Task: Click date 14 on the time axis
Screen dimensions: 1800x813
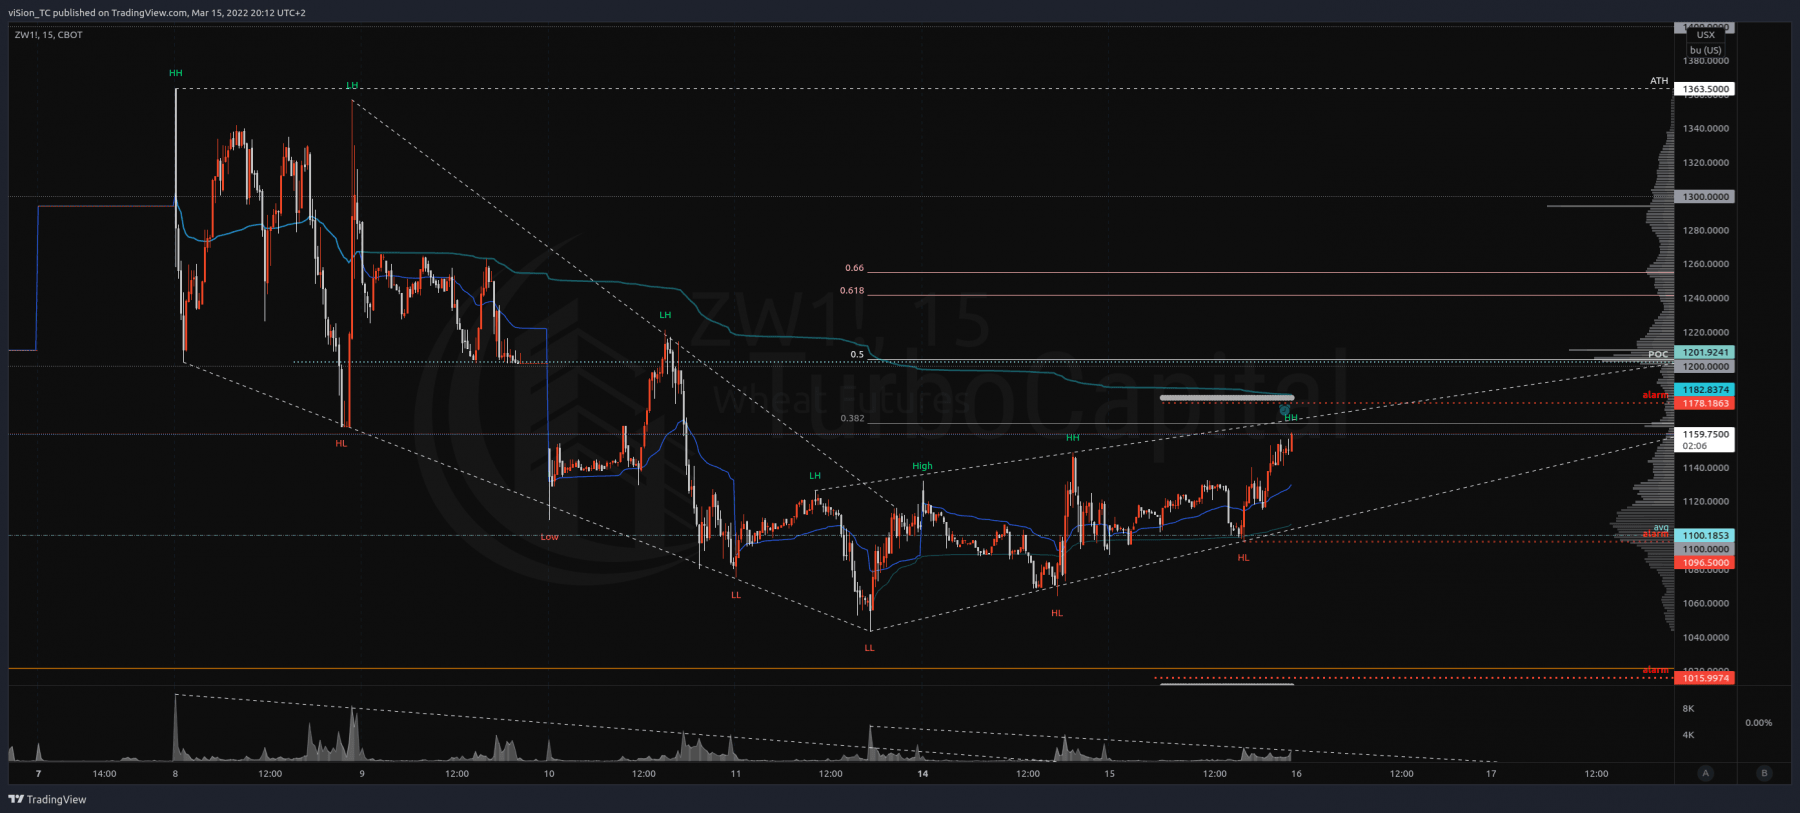Action: 923,773
